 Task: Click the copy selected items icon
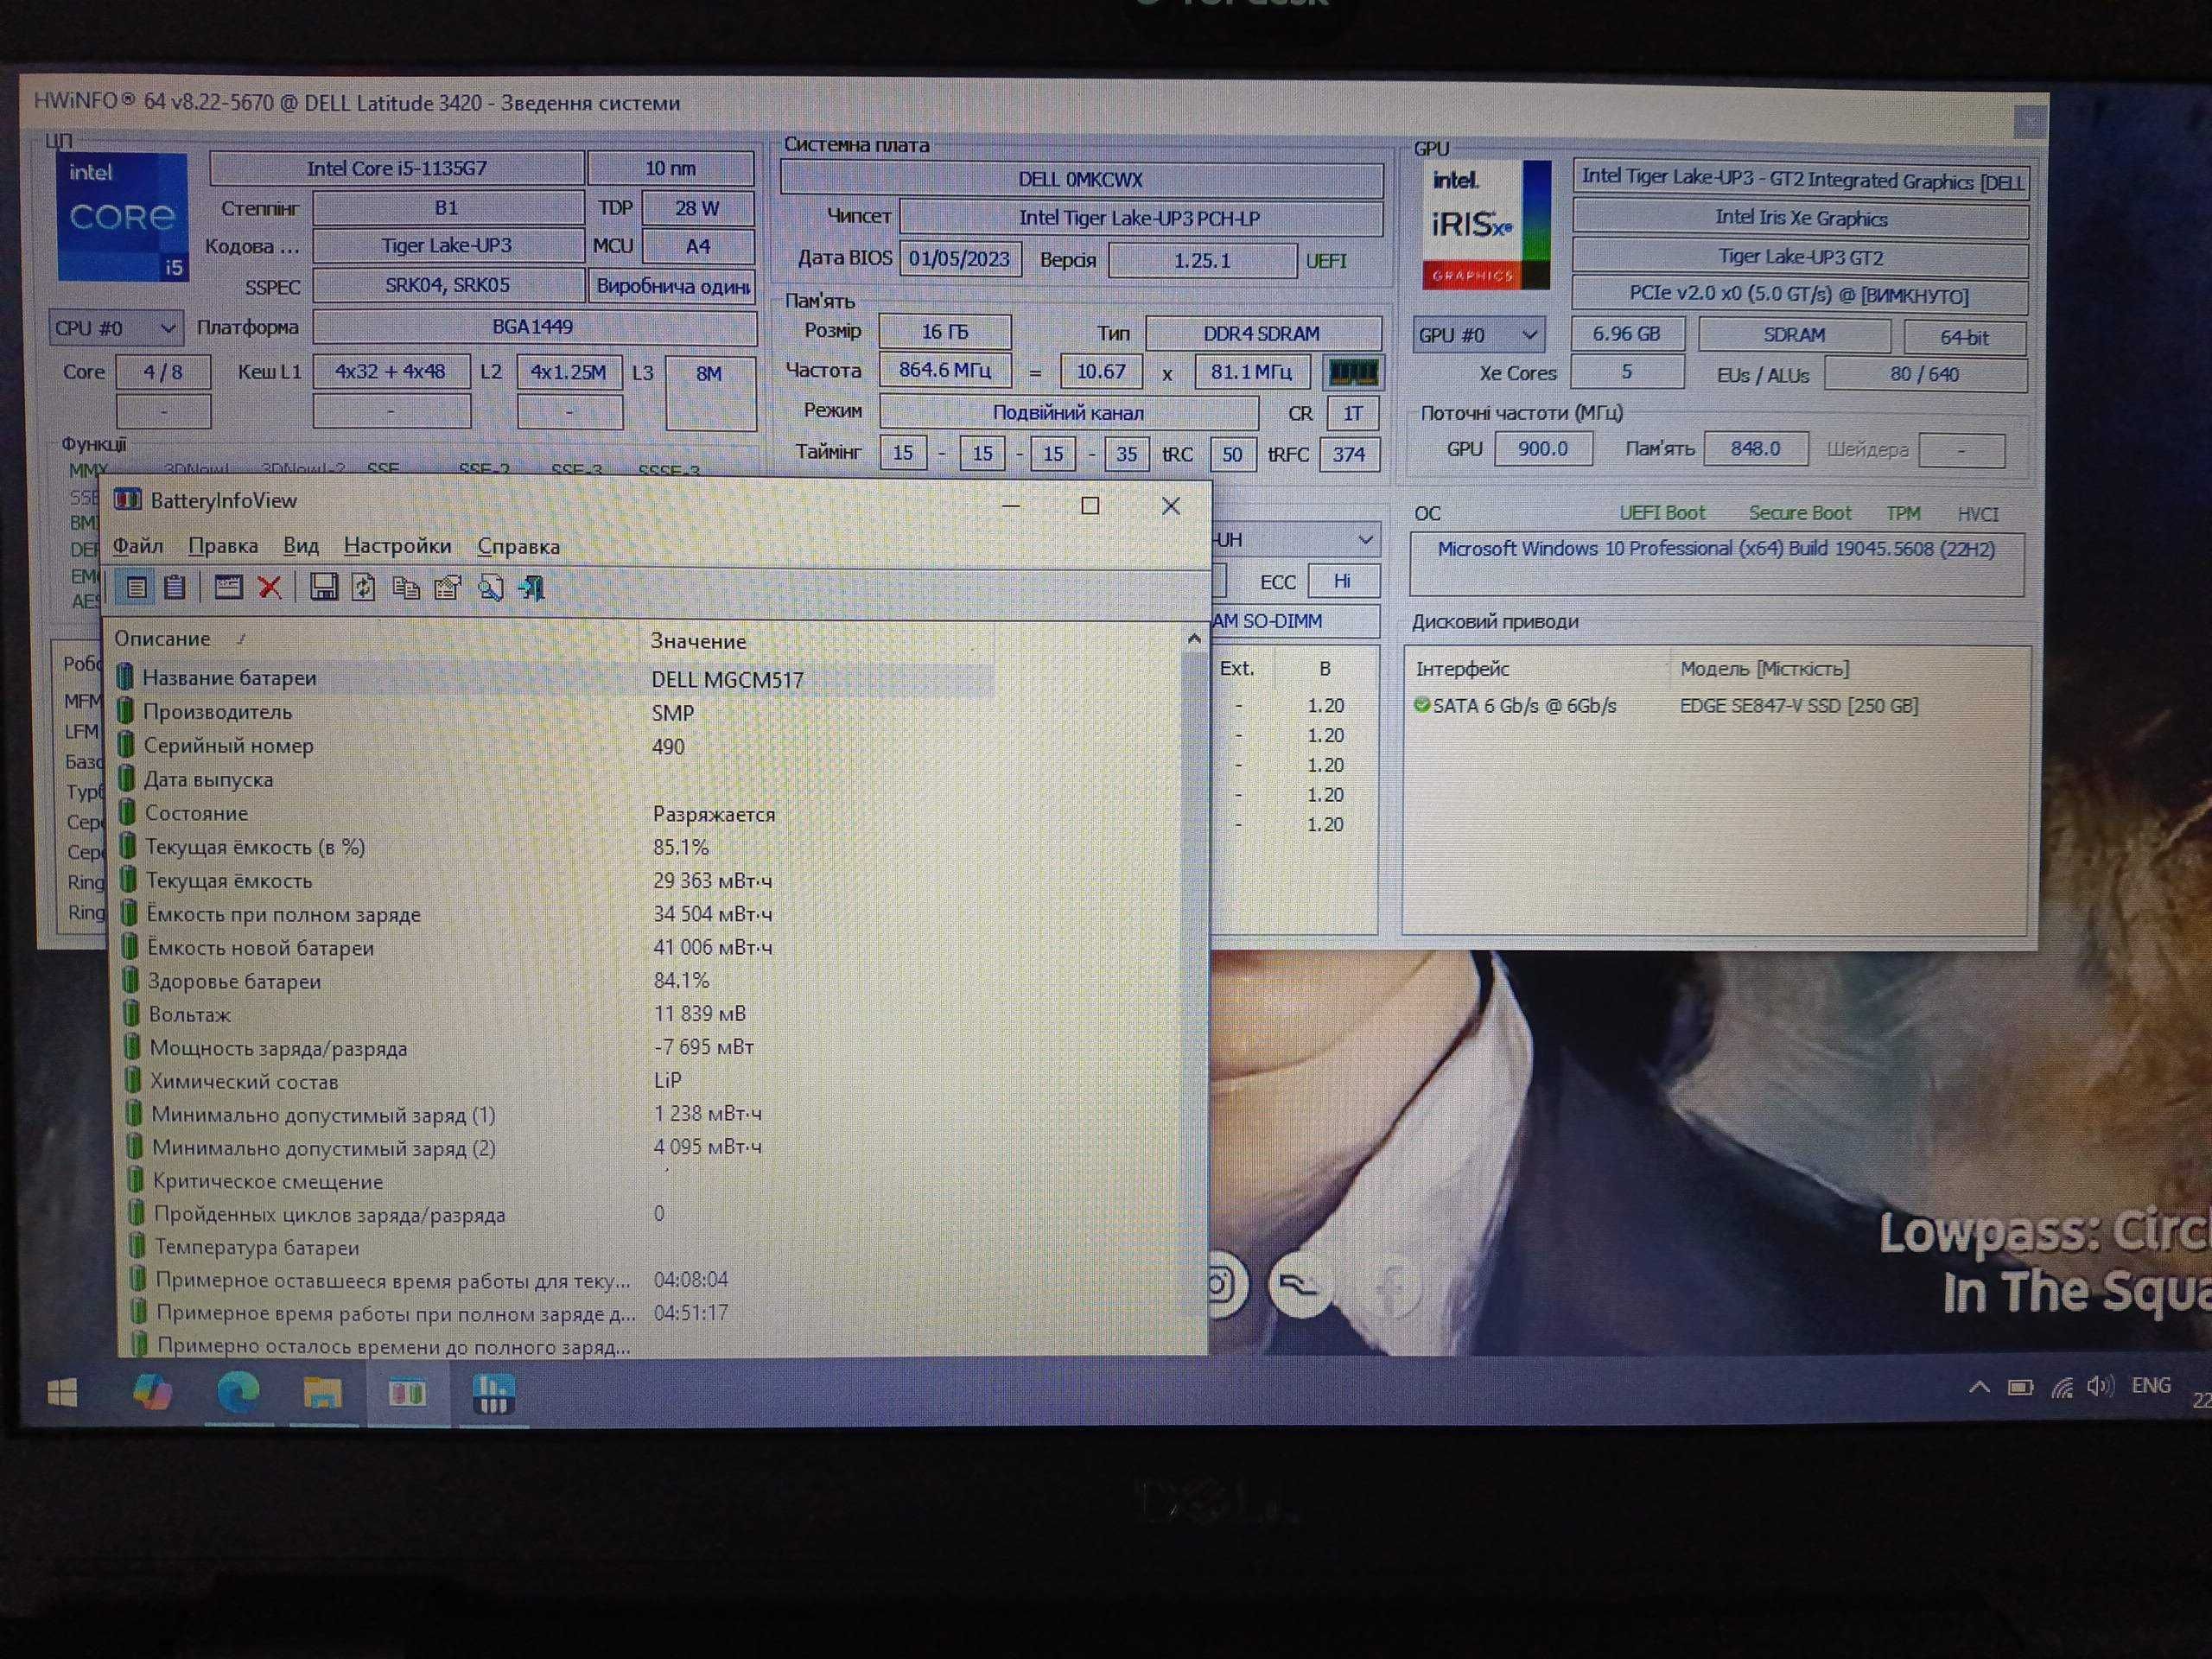[405, 588]
